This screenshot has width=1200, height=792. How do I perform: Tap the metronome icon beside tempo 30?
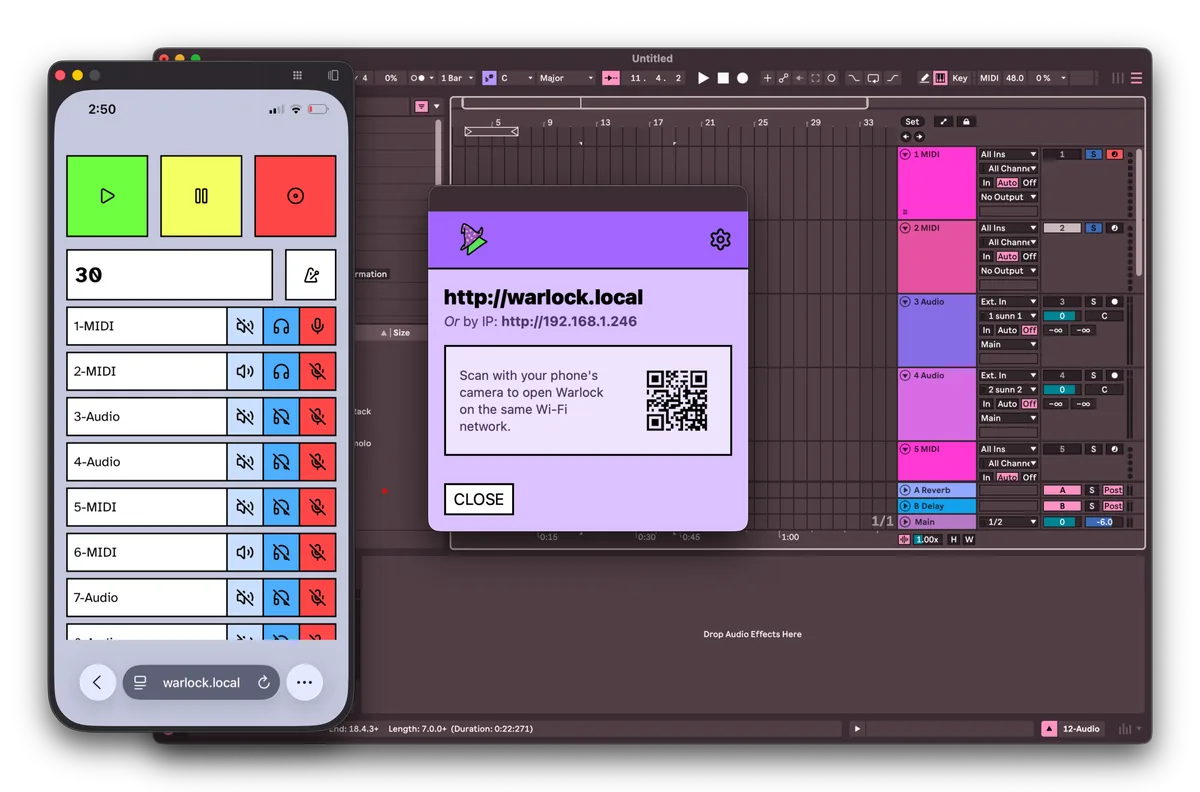pyautogui.click(x=311, y=275)
